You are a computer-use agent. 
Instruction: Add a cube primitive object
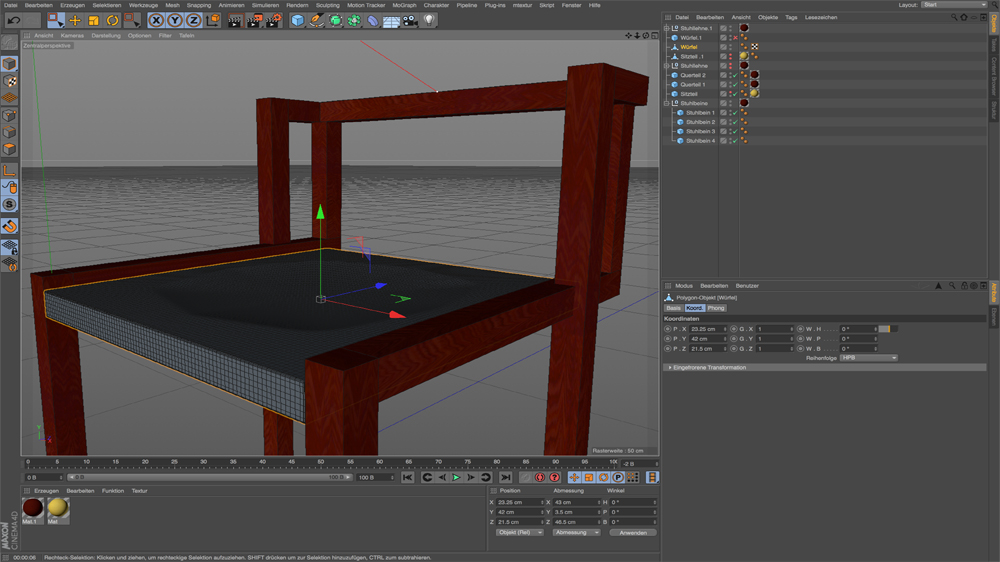tap(297, 20)
